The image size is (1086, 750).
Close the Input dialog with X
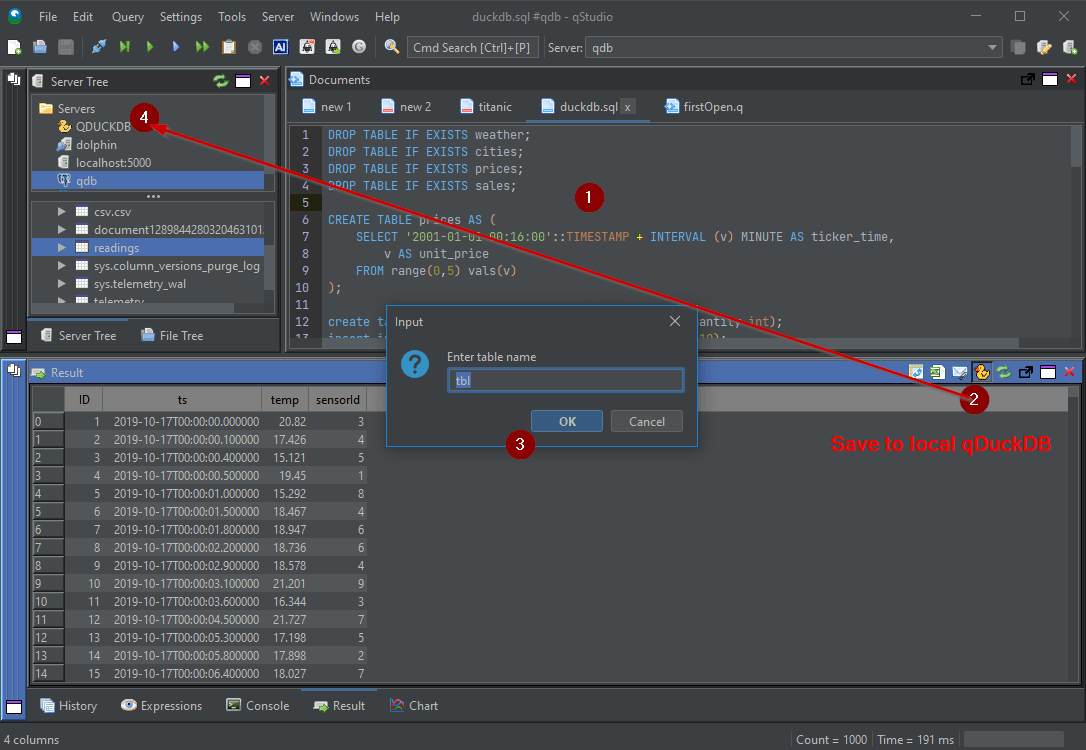coord(675,321)
